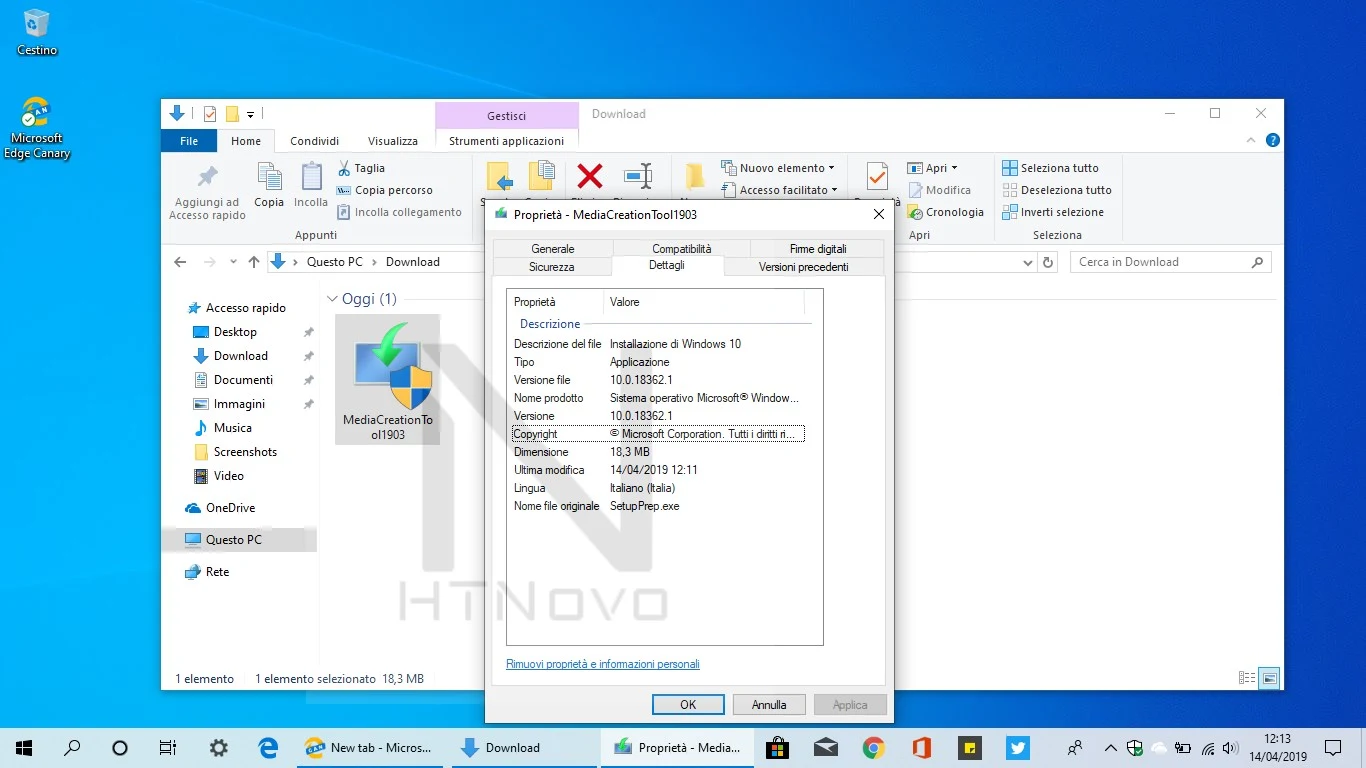Viewport: 1366px width, 768px height.
Task: Click Inverti selezione
Action: pyautogui.click(x=1053, y=212)
